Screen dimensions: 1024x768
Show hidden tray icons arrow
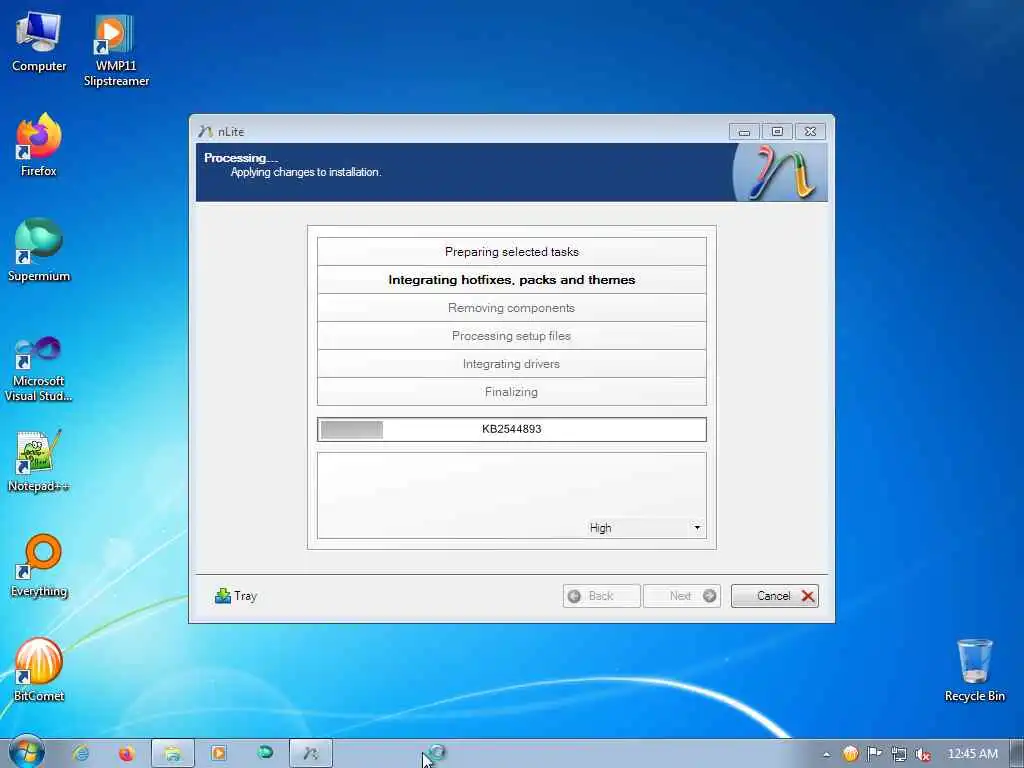click(x=826, y=754)
